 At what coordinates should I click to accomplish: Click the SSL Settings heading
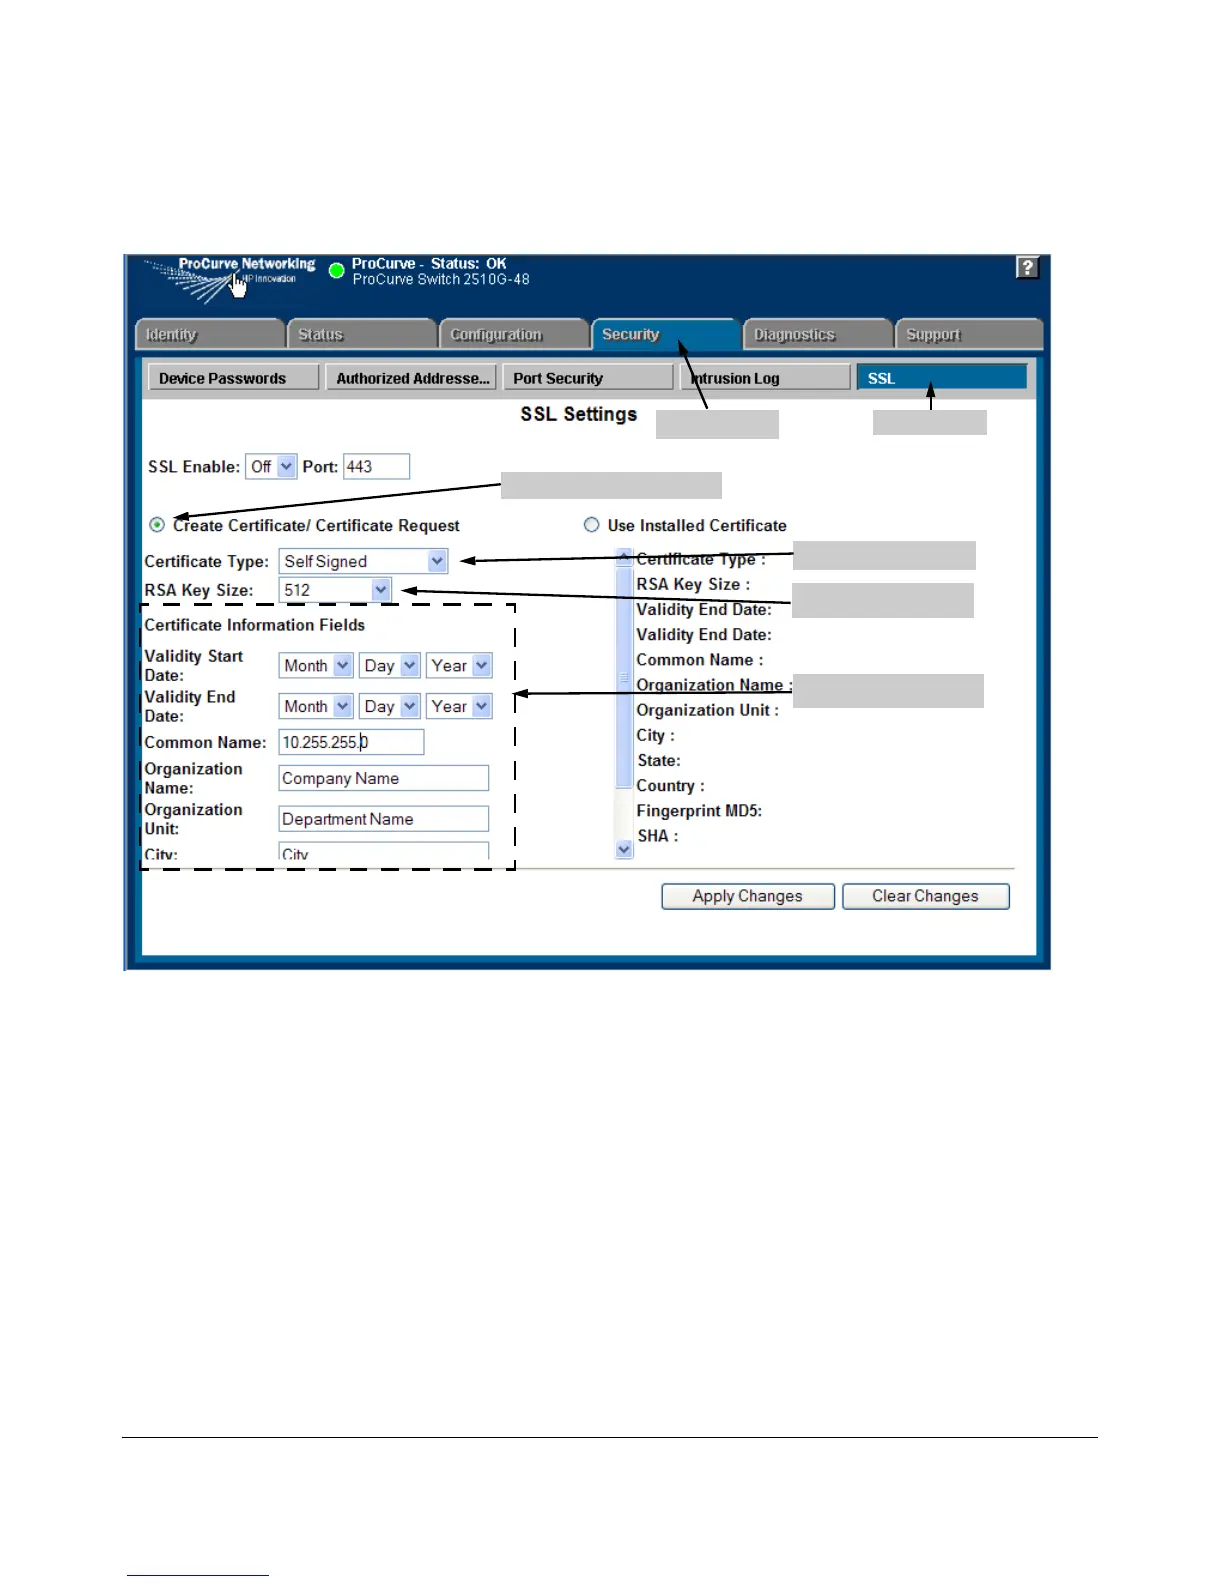579,414
